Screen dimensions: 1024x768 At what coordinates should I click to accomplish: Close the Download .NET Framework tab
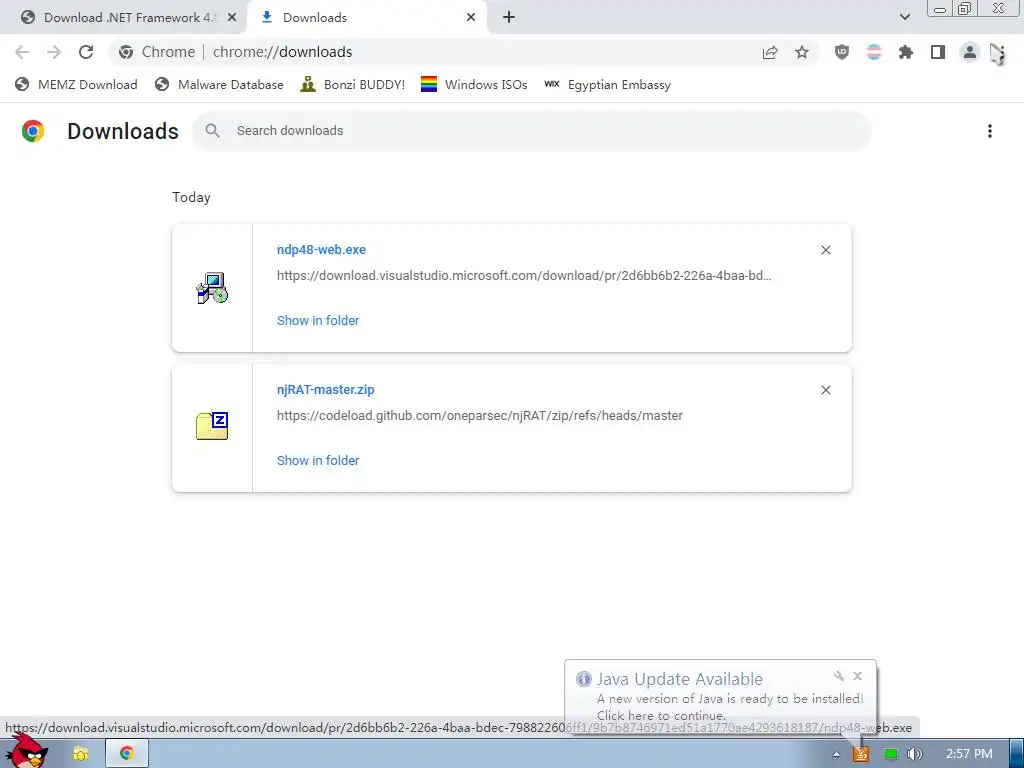[x=232, y=18]
